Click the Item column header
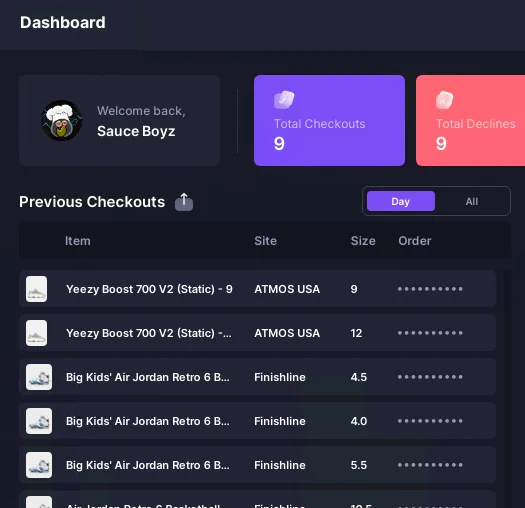 coord(78,241)
